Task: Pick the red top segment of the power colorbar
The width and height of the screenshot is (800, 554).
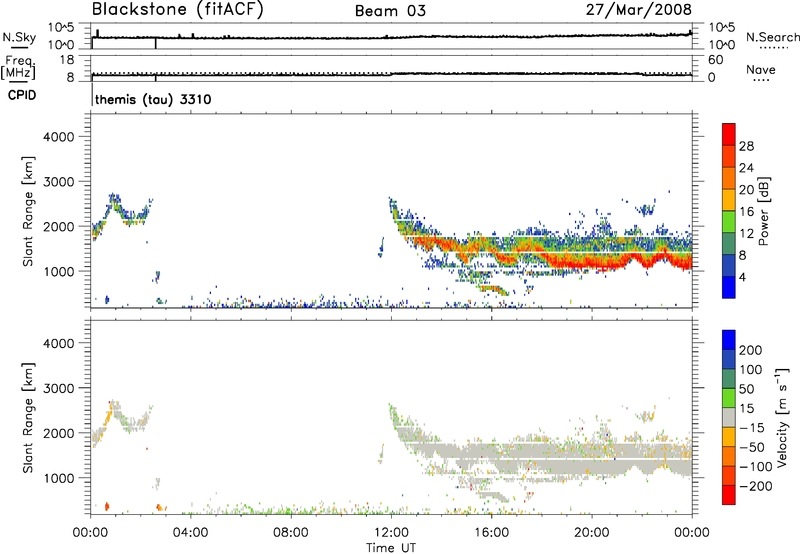Action: tap(729, 134)
